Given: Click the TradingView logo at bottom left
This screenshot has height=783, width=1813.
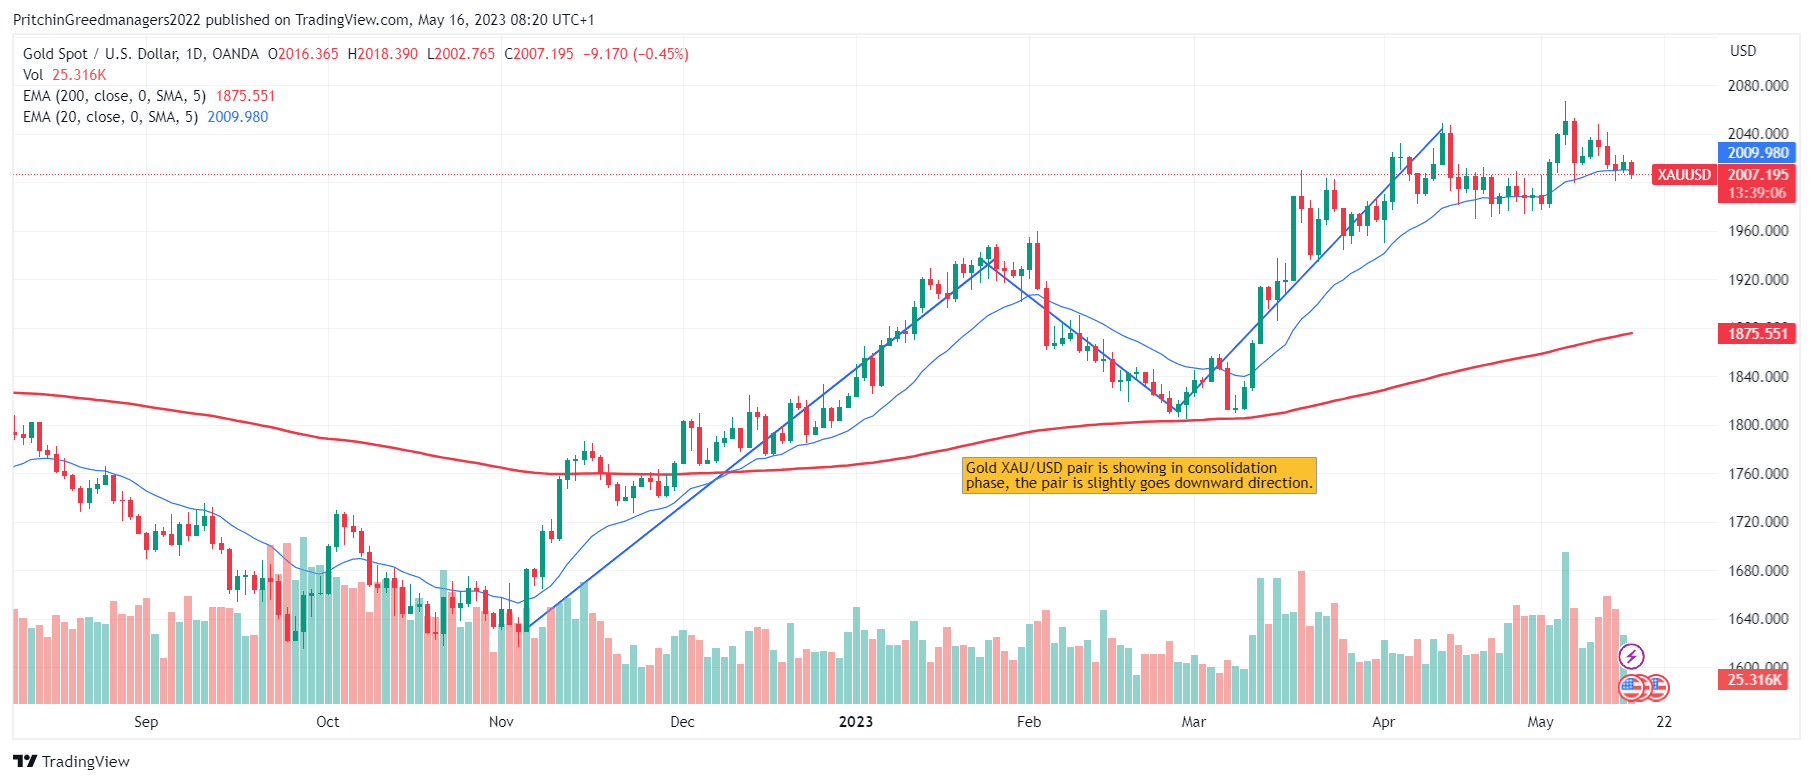Looking at the screenshot, I should [72, 761].
